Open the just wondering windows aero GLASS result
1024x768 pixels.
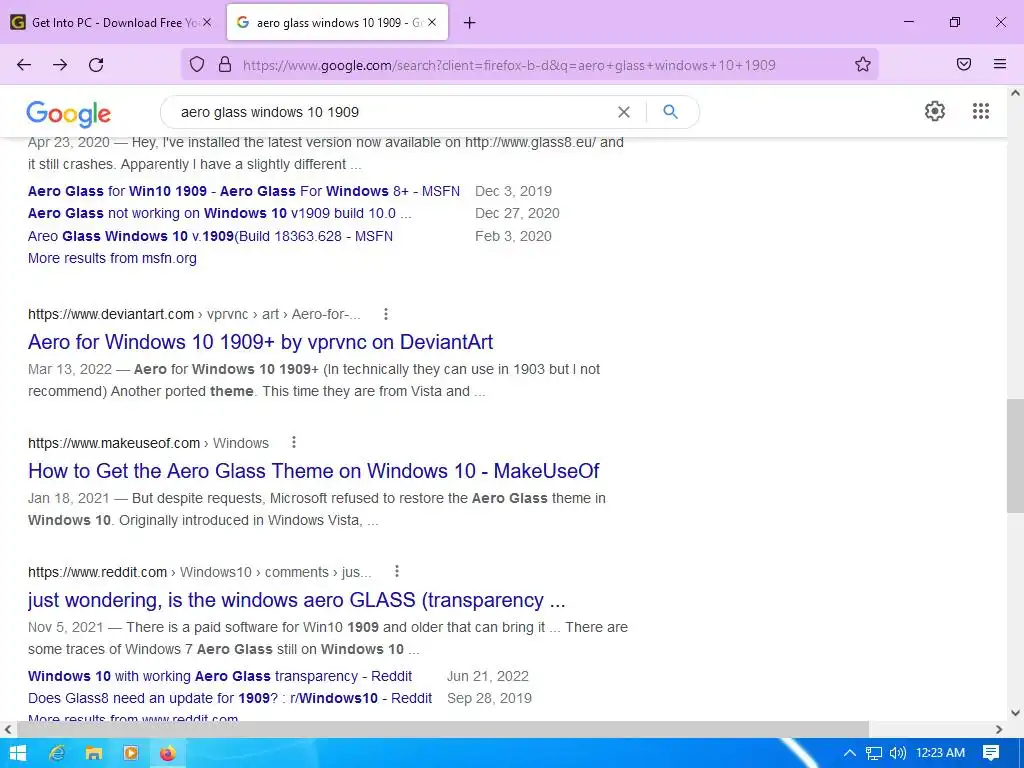[296, 600]
